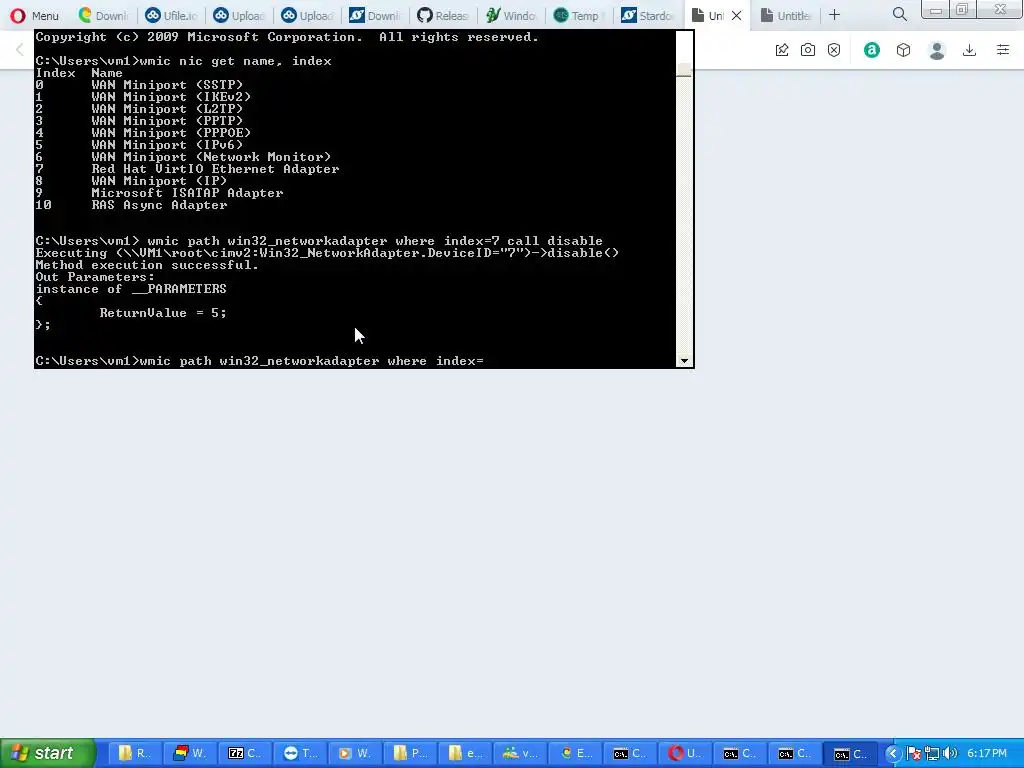Open the TeamViewer 'T...' taskbar button
Screen dimensions: 1024x768
pyautogui.click(x=299, y=753)
